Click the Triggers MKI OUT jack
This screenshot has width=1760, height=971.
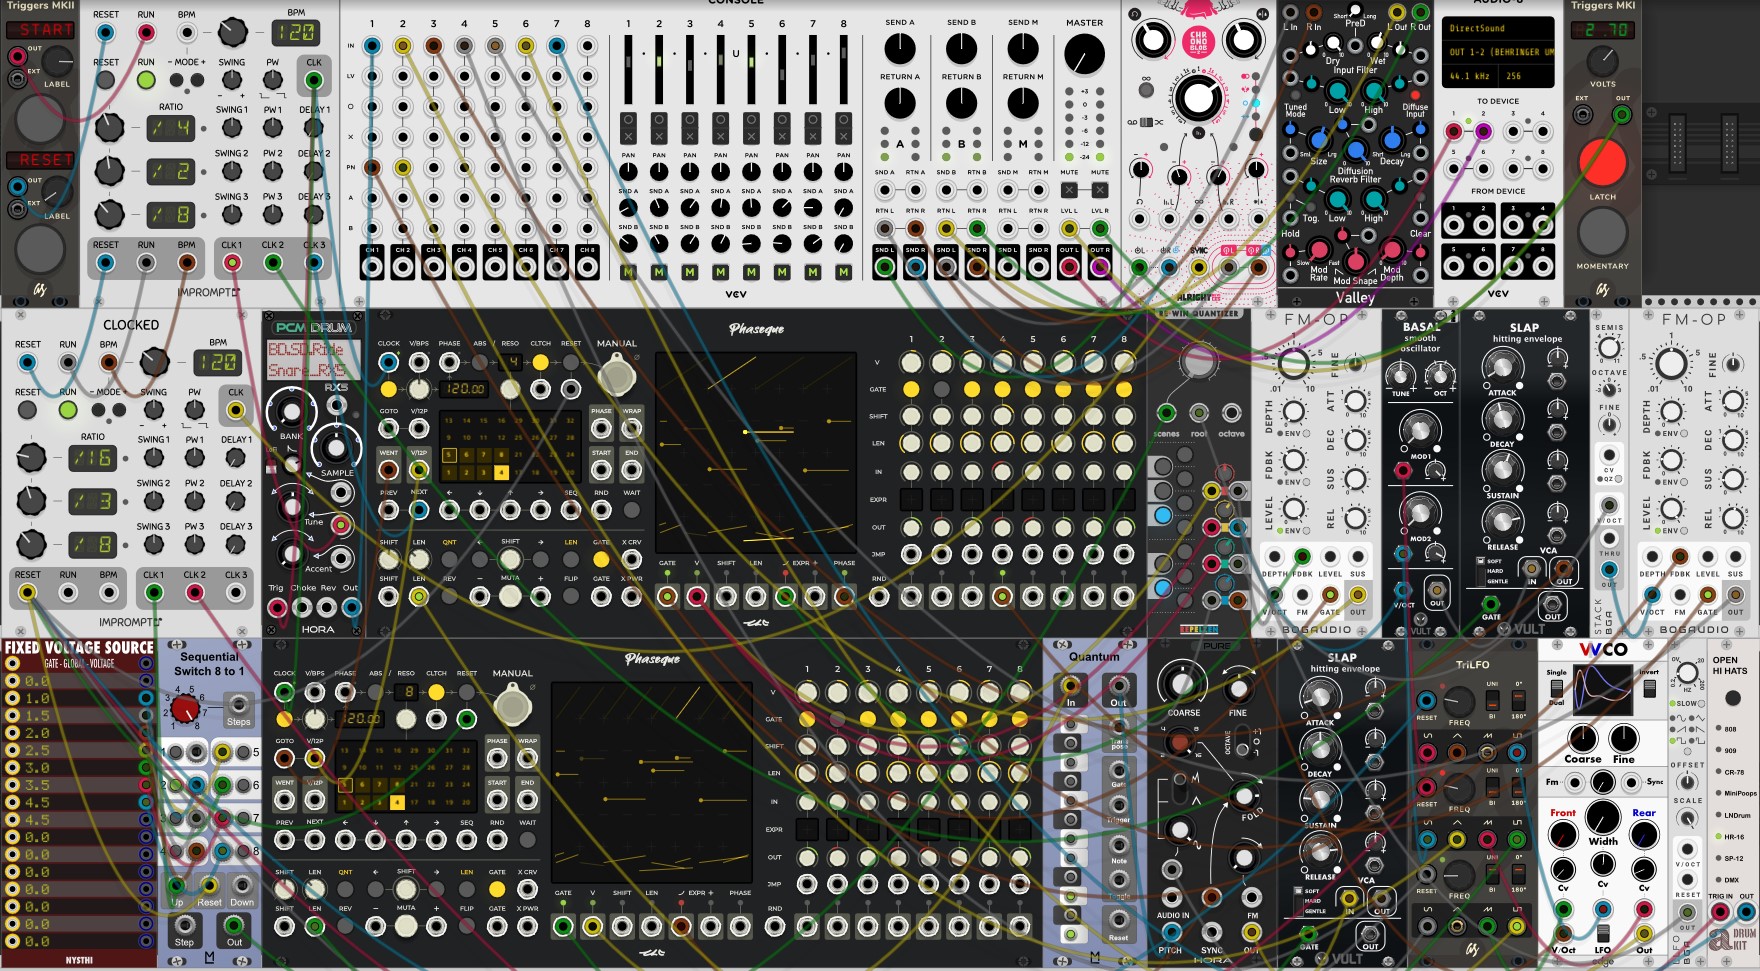pos(1622,115)
